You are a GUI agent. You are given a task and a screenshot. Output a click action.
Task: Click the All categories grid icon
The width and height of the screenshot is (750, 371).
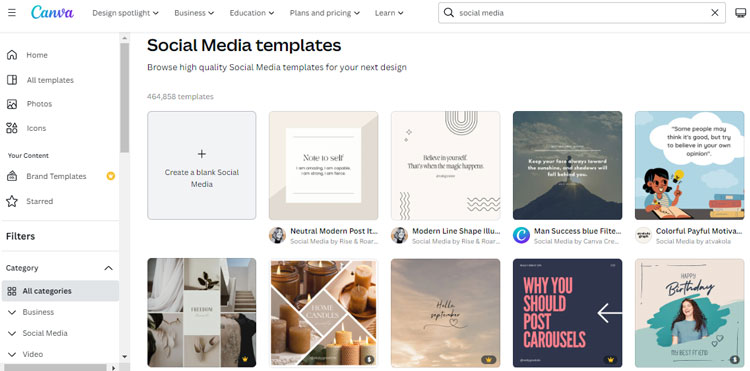pyautogui.click(x=12, y=291)
